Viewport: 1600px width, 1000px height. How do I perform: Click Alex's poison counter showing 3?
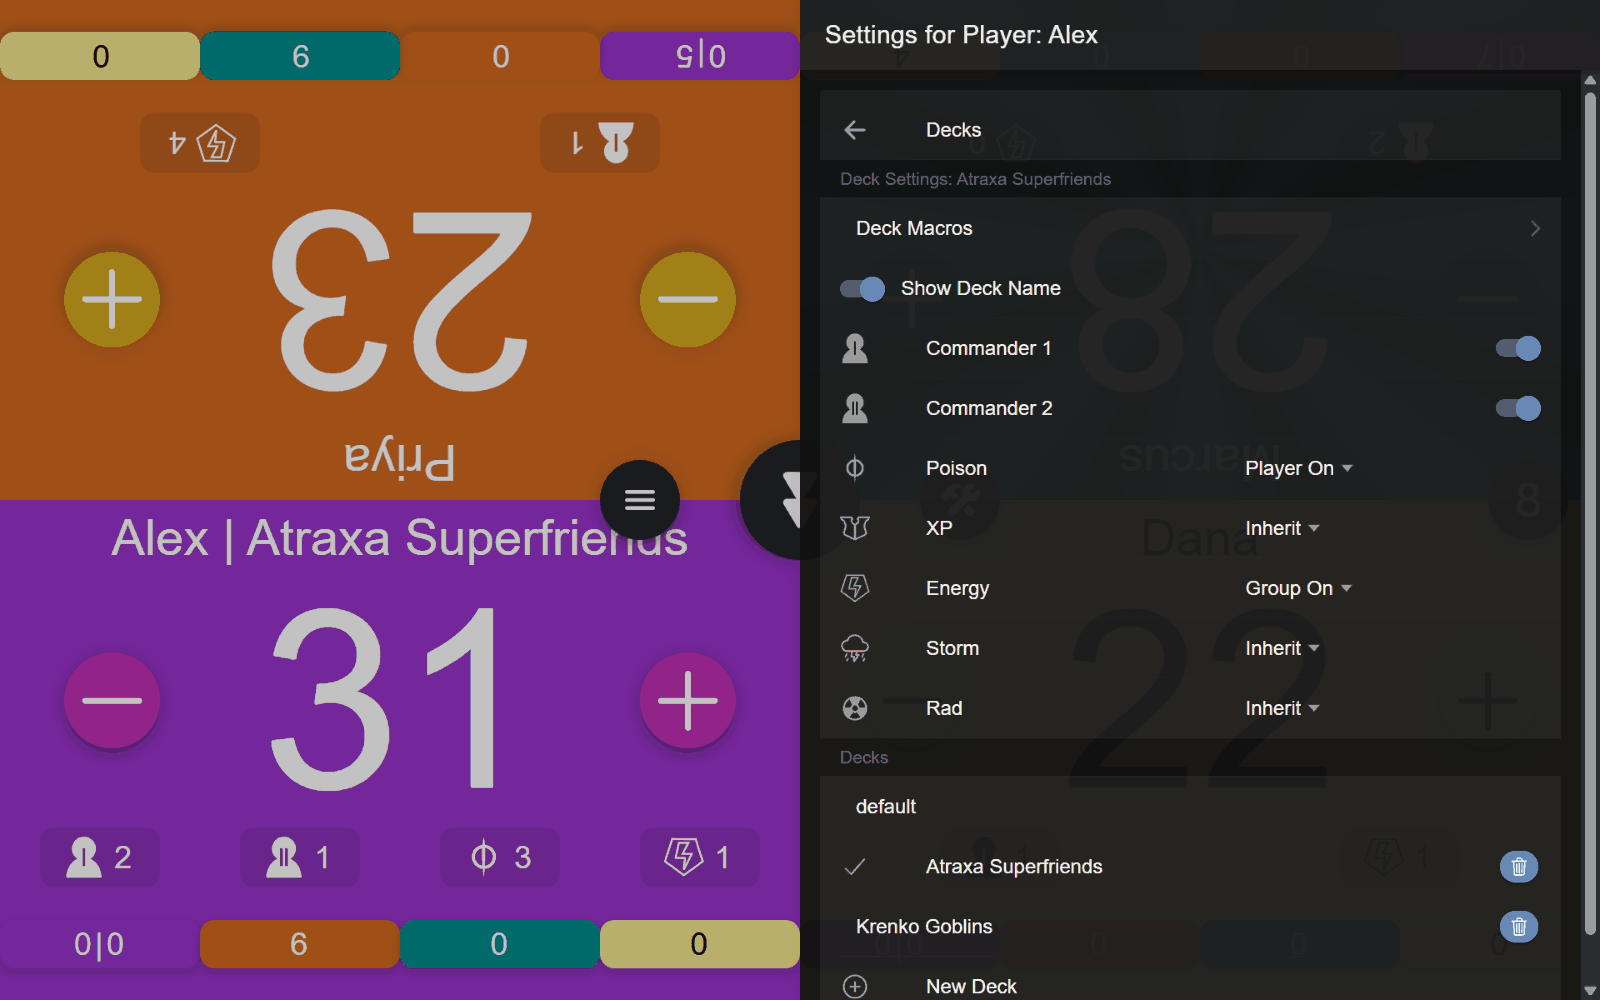(500, 857)
